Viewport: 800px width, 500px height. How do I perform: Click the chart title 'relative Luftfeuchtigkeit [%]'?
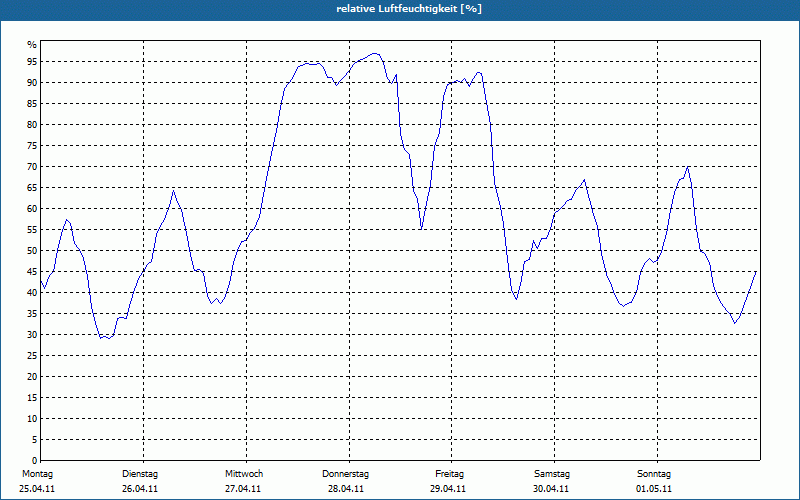(409, 9)
